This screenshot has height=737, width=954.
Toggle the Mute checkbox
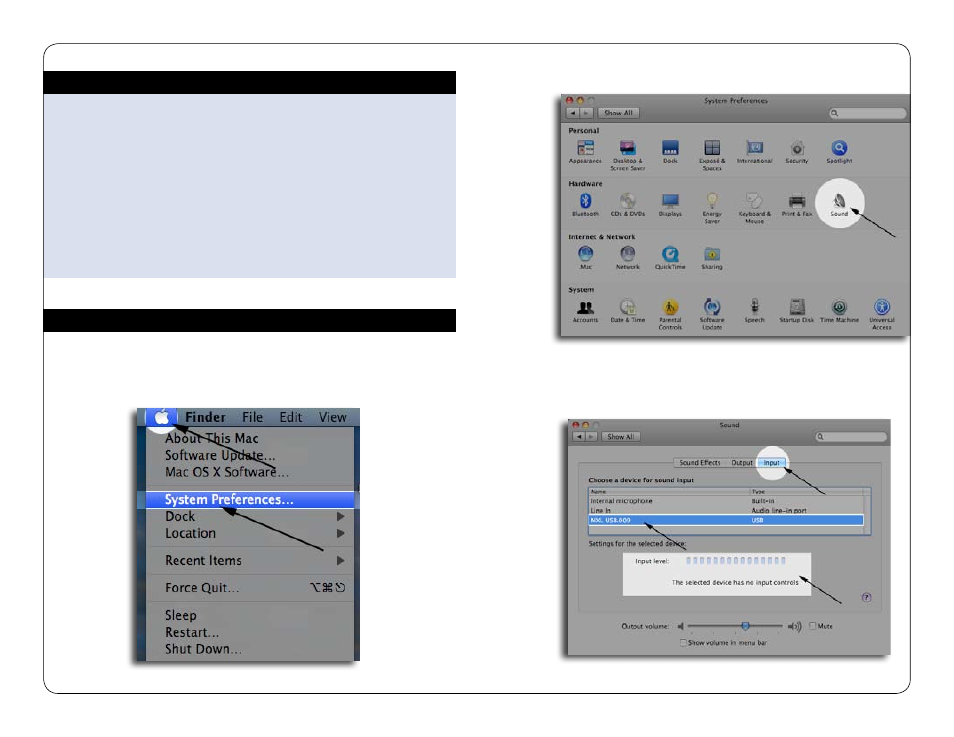click(x=812, y=626)
